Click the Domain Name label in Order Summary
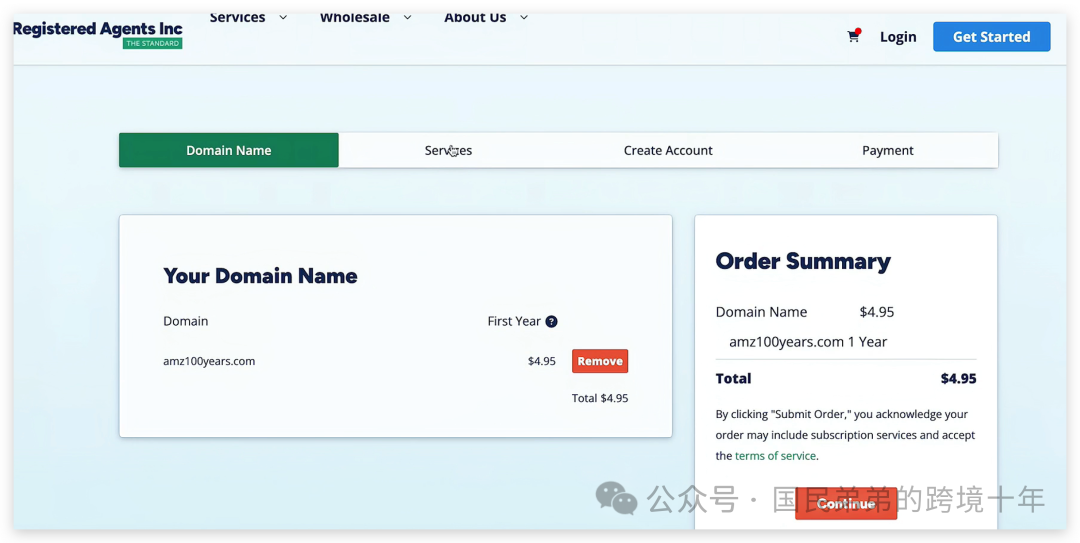Viewport: 1080px width, 543px height. pyautogui.click(x=761, y=312)
